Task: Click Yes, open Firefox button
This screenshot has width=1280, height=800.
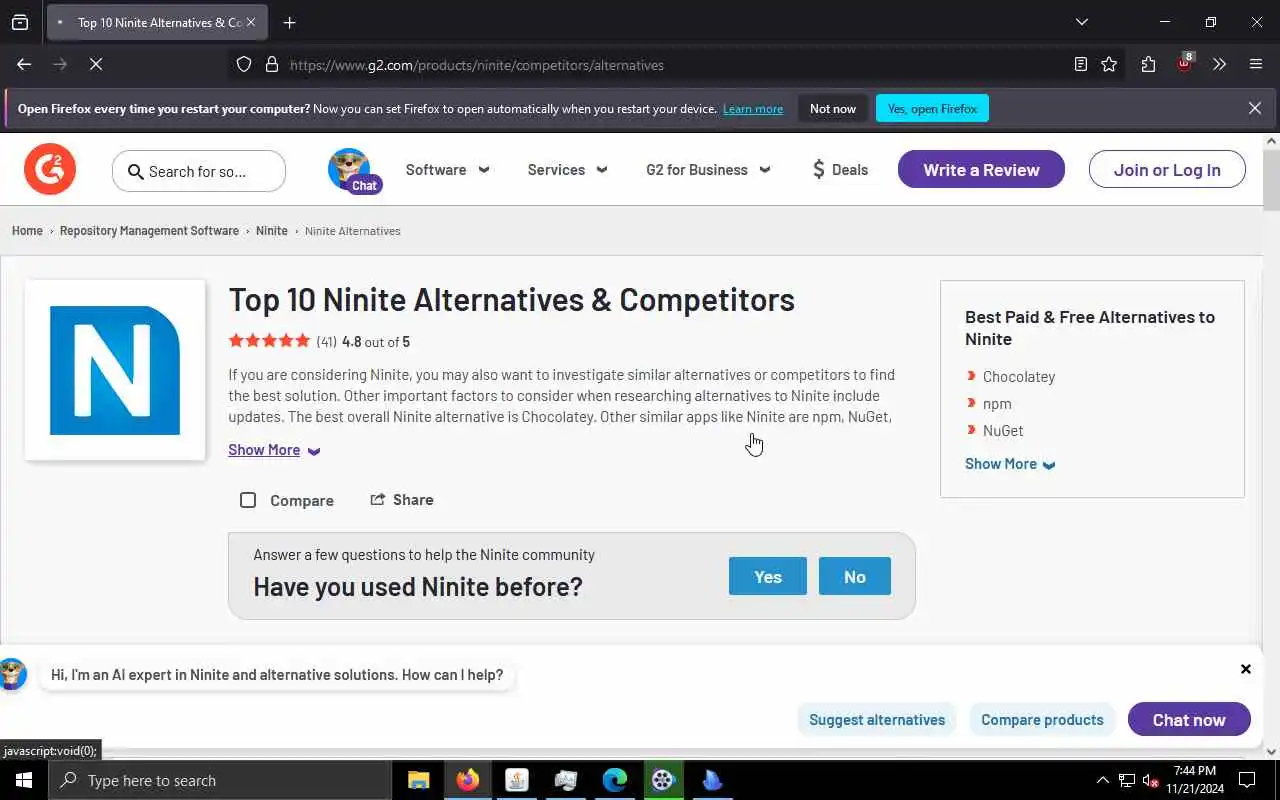Action: pos(932,109)
